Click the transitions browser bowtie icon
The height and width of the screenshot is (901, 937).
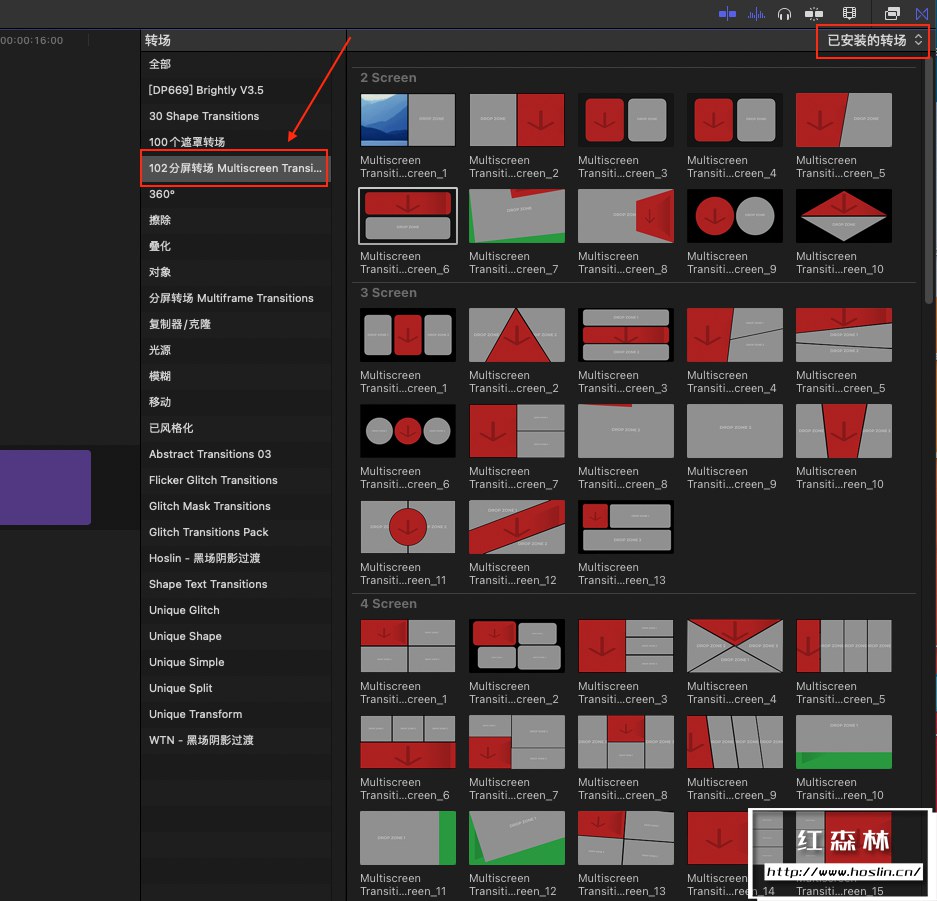922,14
